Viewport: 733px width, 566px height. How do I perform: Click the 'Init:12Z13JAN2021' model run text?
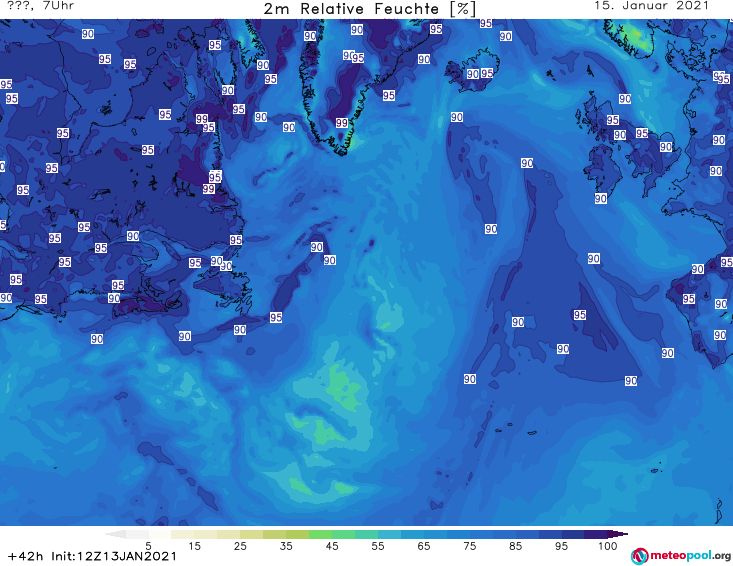[x=114, y=556]
